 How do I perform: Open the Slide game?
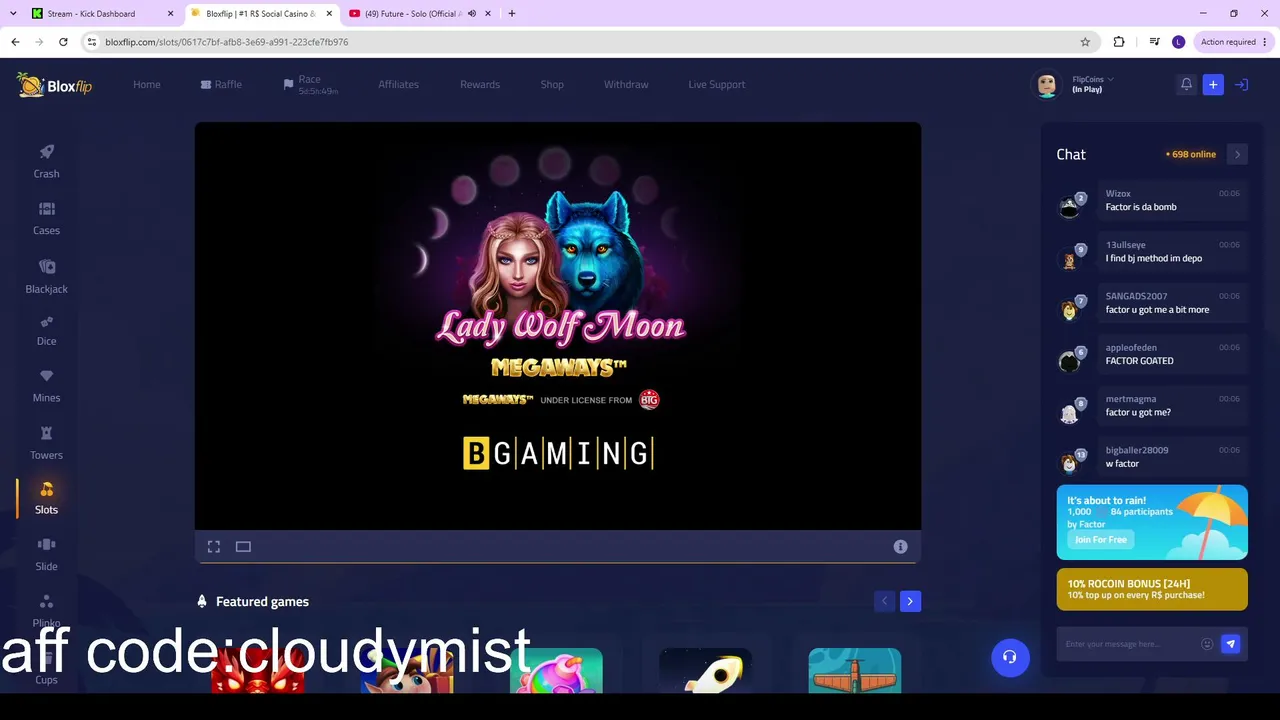(x=46, y=554)
